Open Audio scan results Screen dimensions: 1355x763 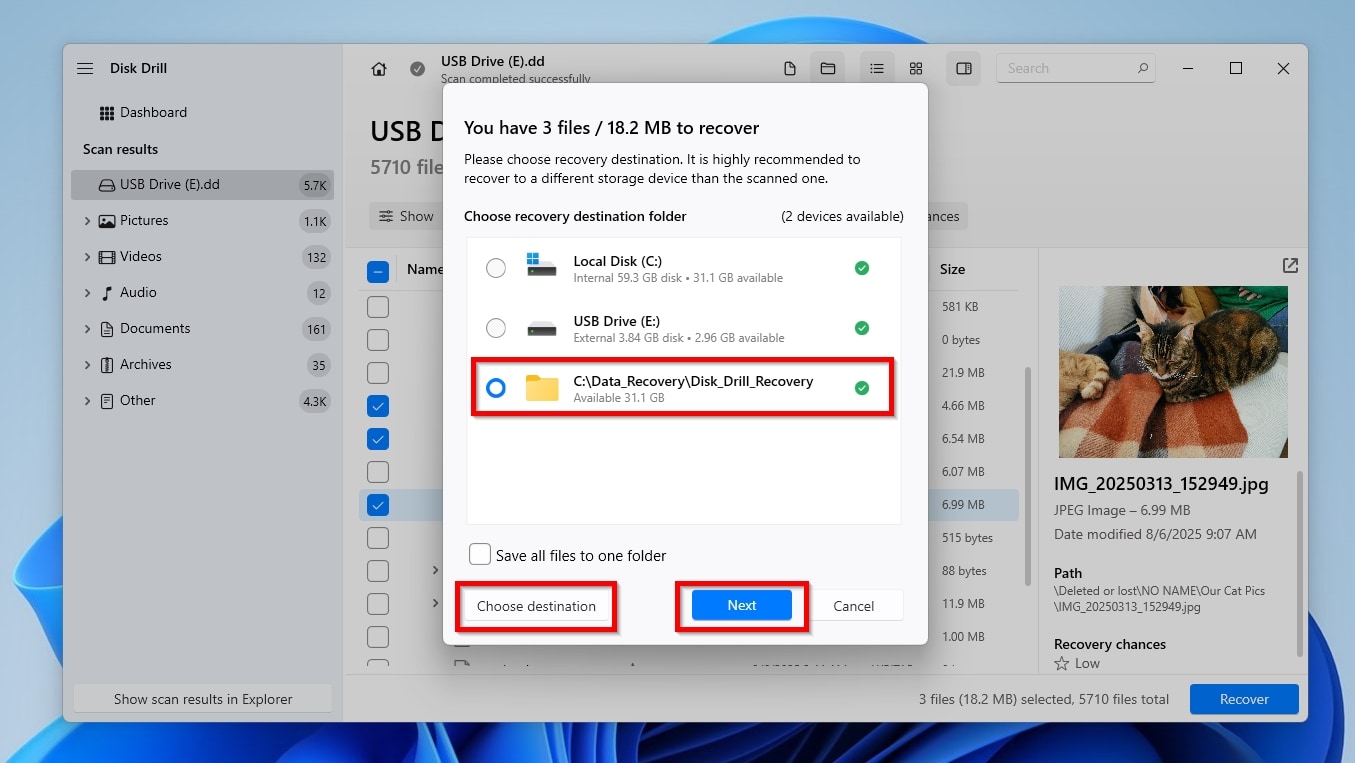click(x=138, y=293)
